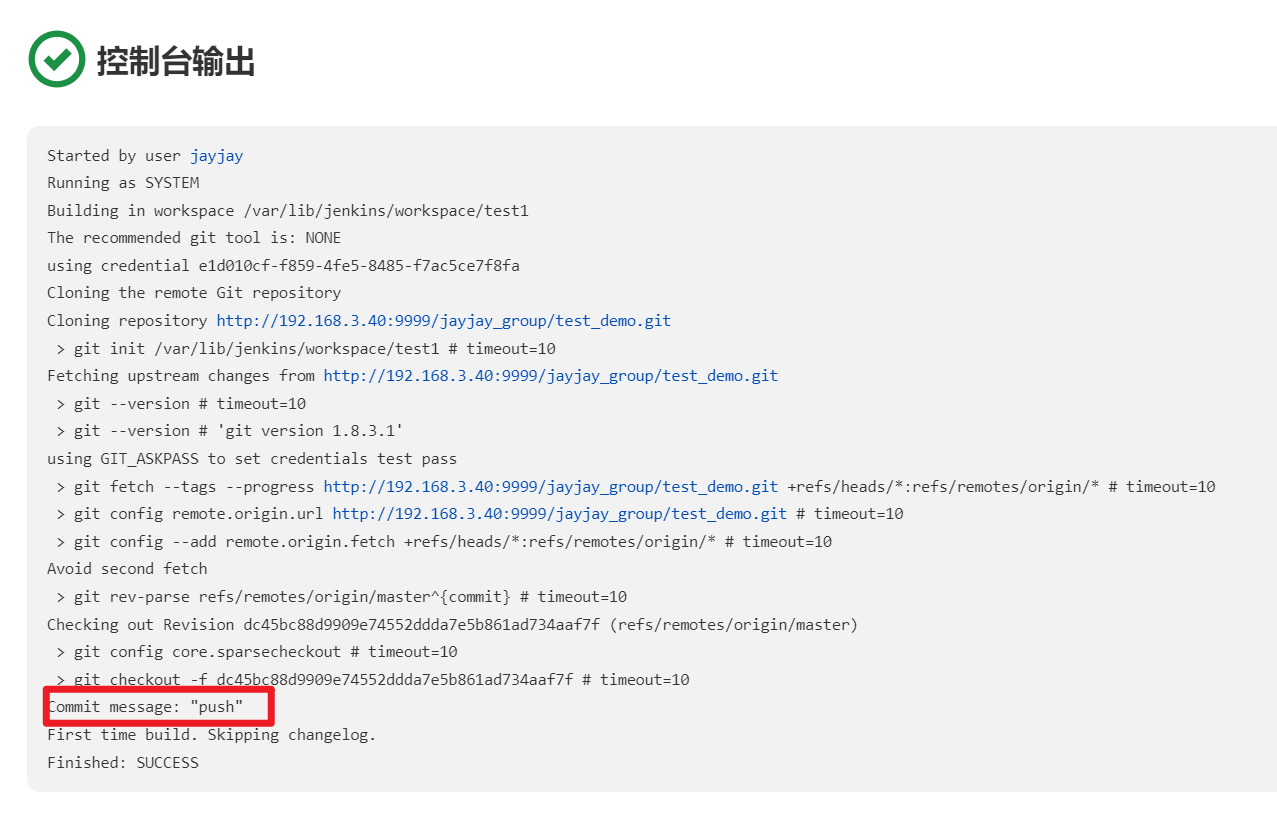This screenshot has width=1277, height=813.
Task: Open the jayjay user link
Action: point(216,156)
